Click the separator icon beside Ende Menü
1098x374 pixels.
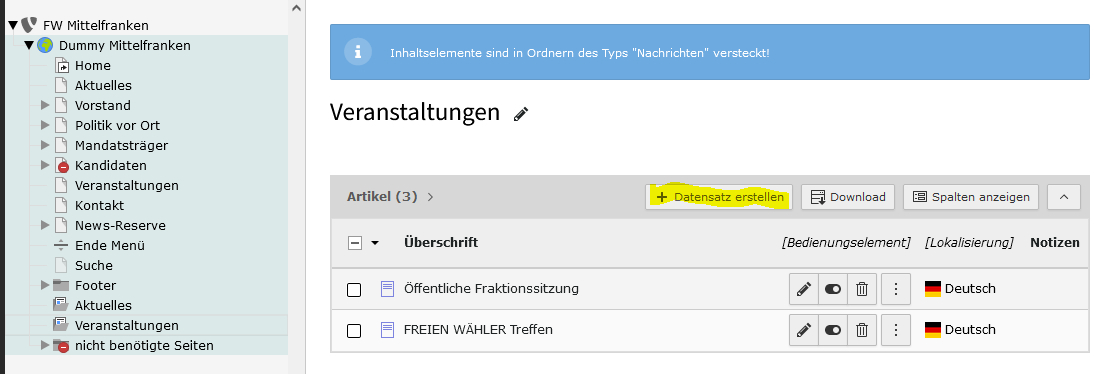point(62,246)
